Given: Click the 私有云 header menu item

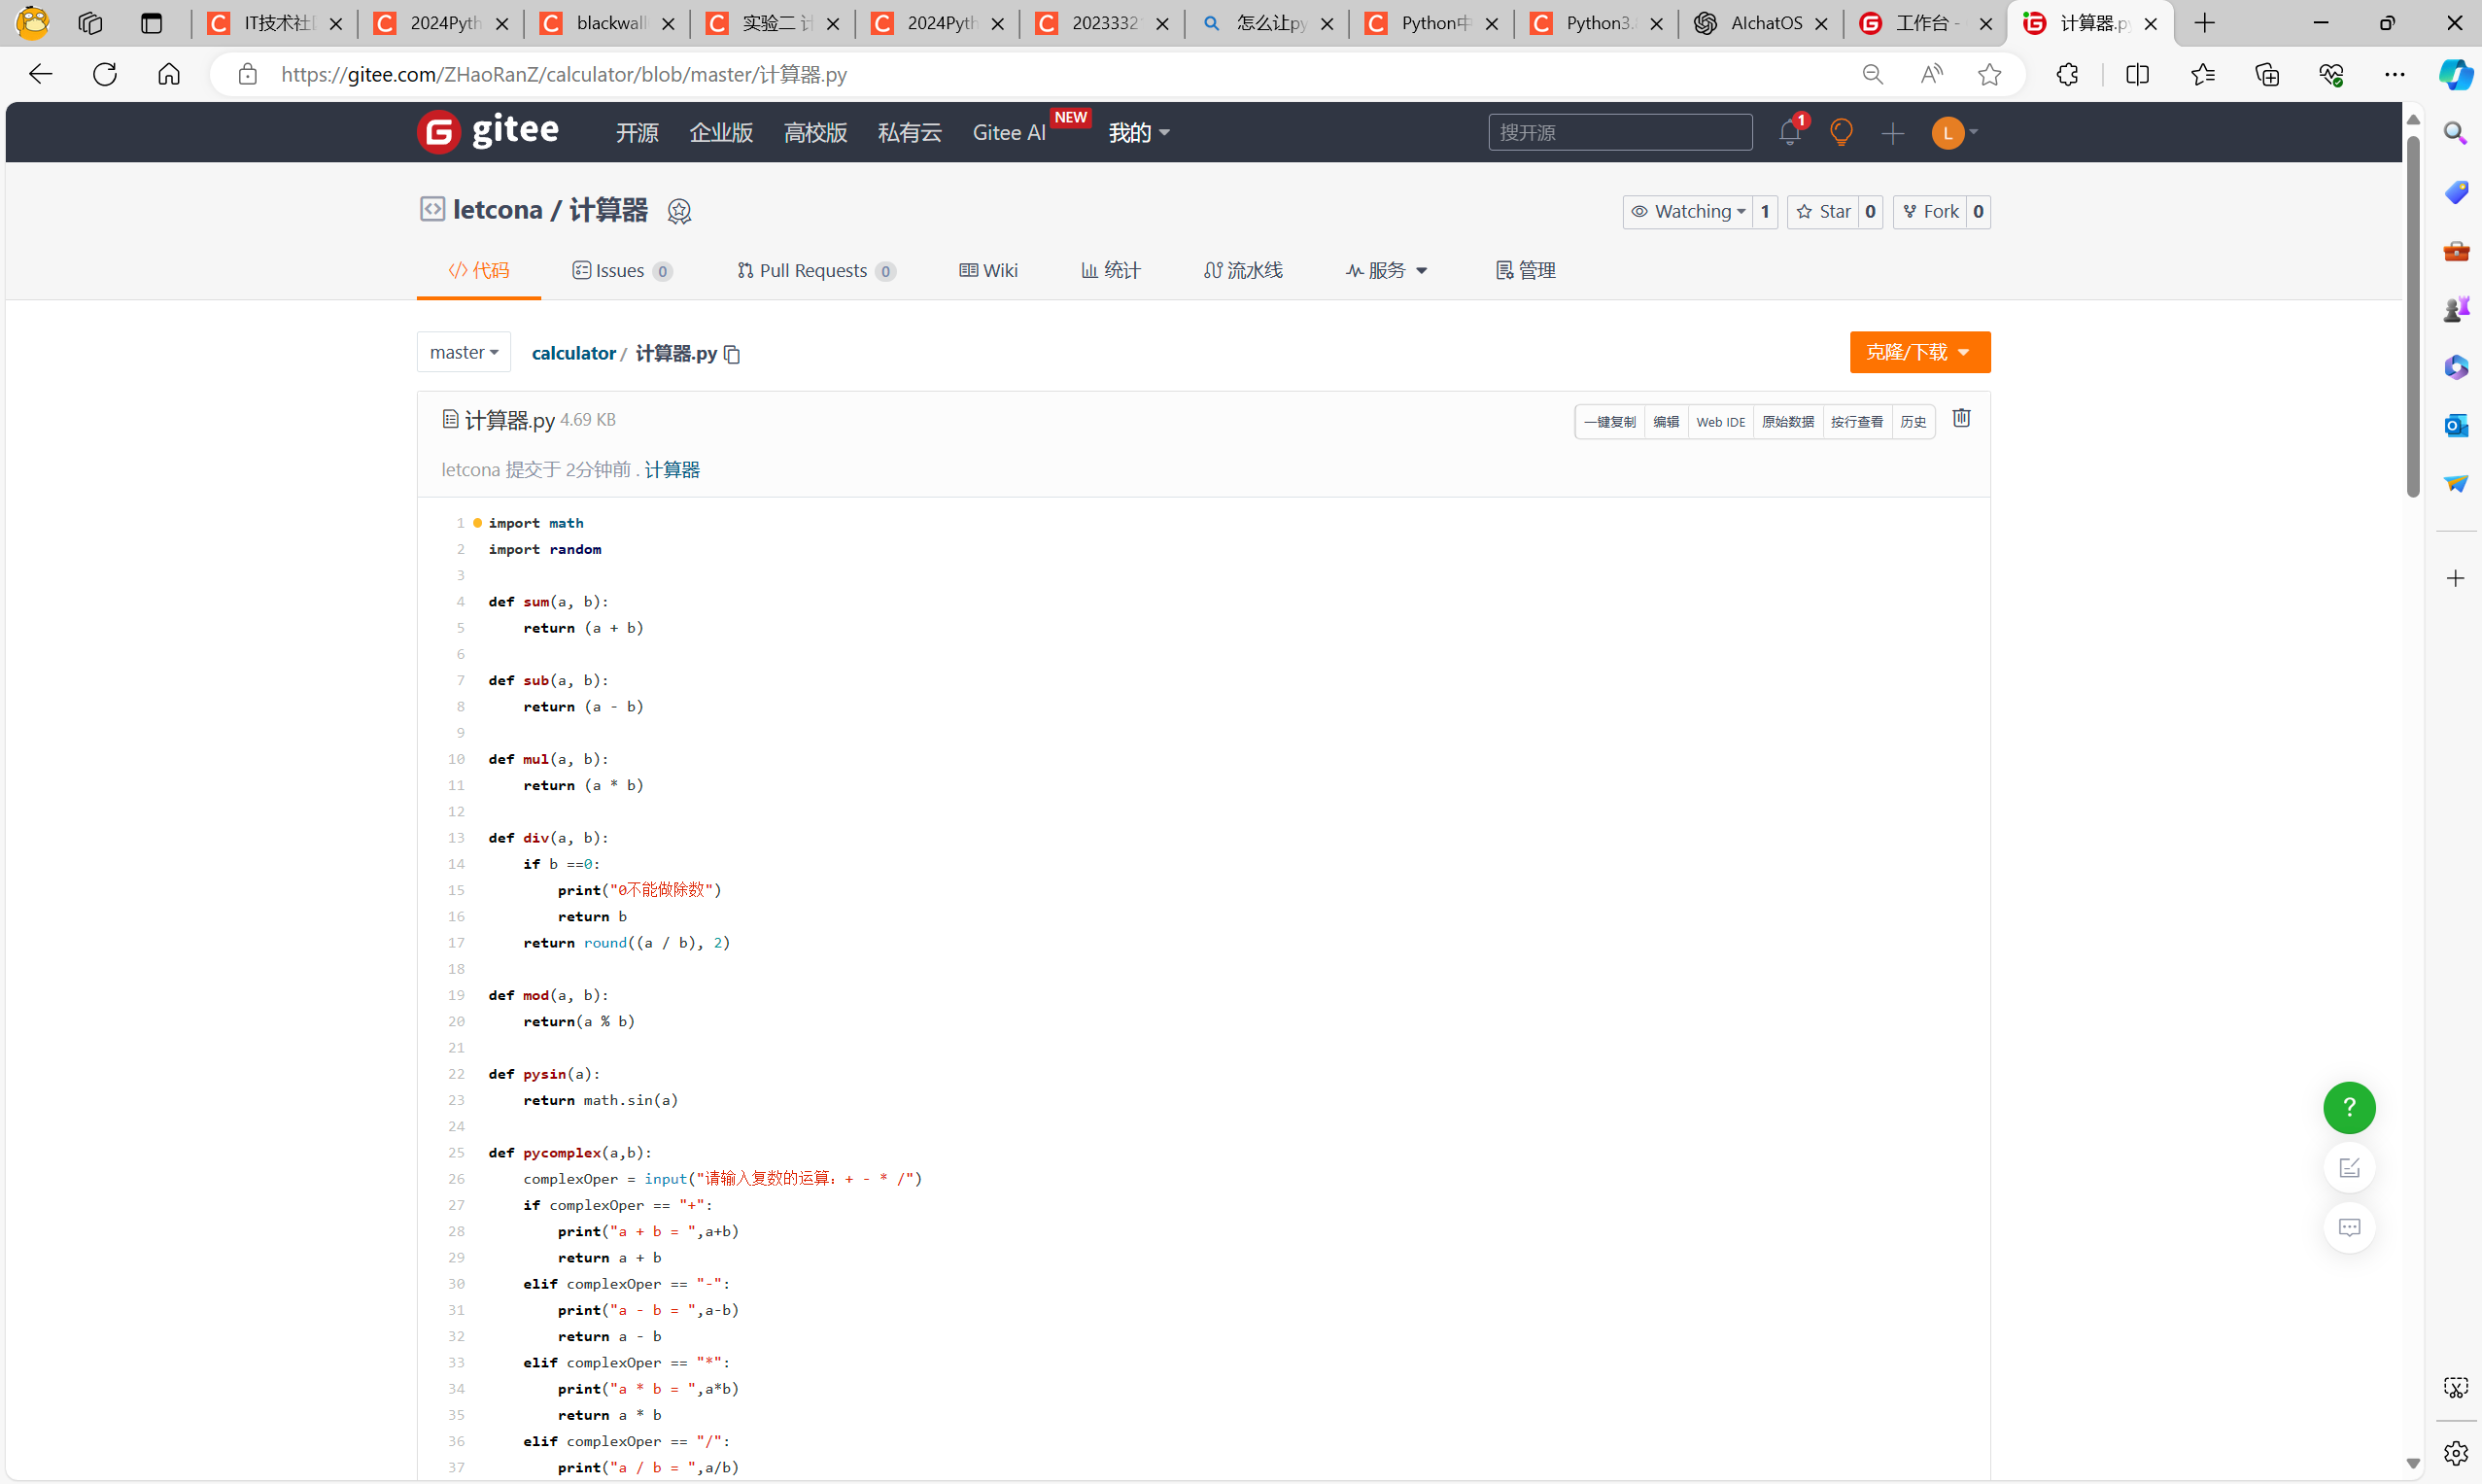Looking at the screenshot, I should coord(909,132).
